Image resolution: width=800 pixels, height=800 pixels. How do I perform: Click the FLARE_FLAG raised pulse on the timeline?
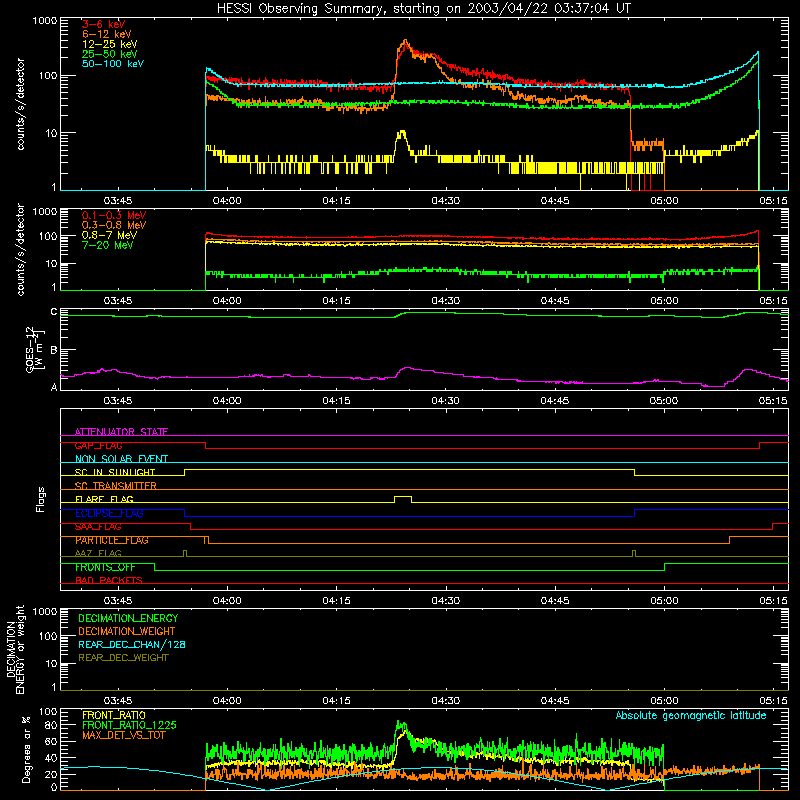point(403,498)
